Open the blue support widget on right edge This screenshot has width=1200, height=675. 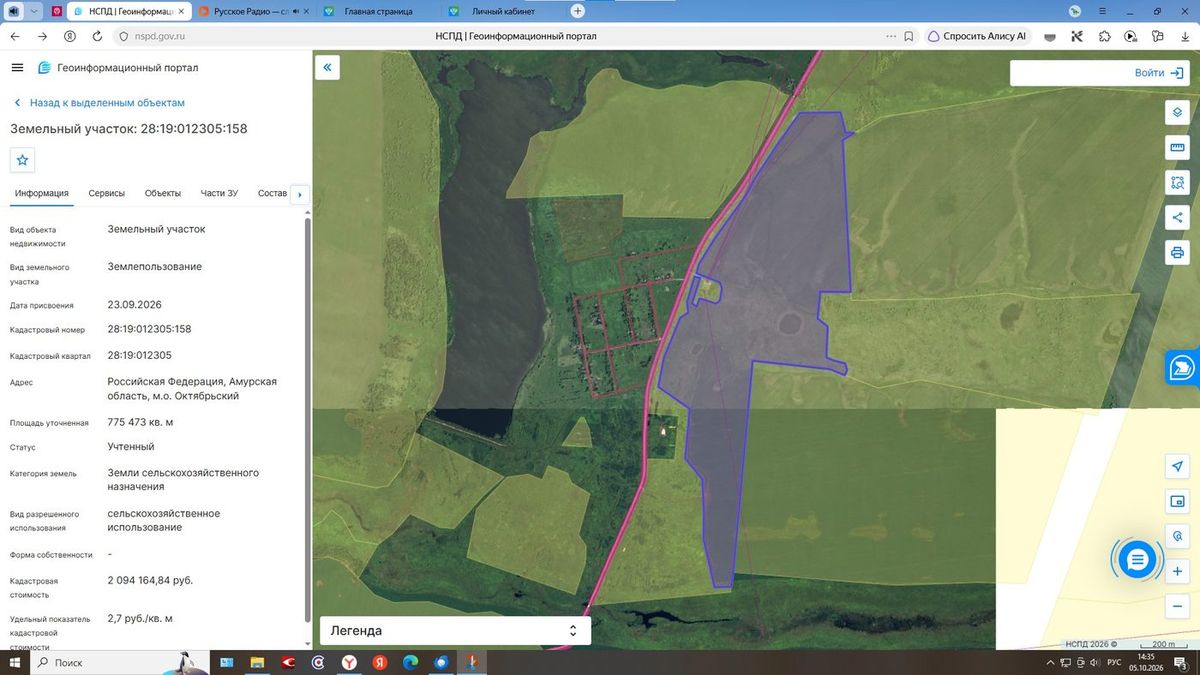point(1182,368)
